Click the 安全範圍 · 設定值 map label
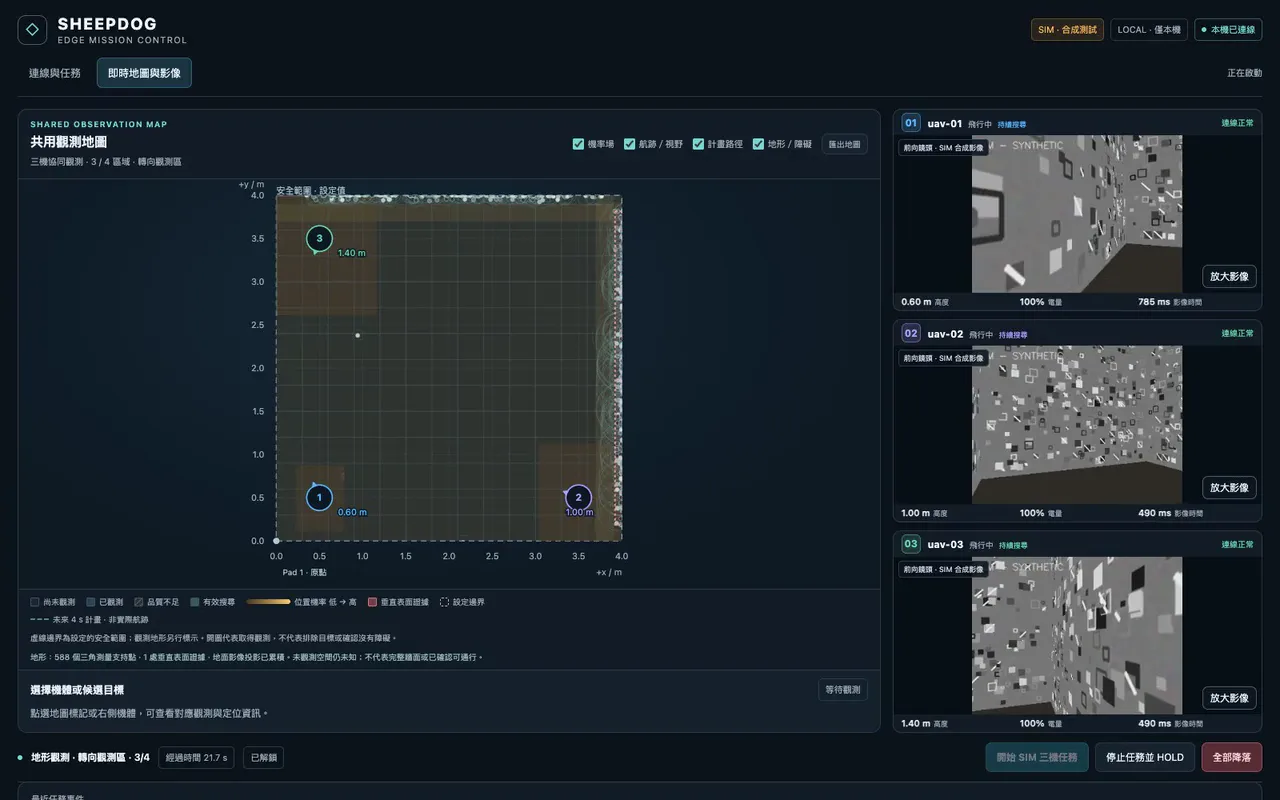Viewport: 1280px width, 800px height. click(x=310, y=190)
